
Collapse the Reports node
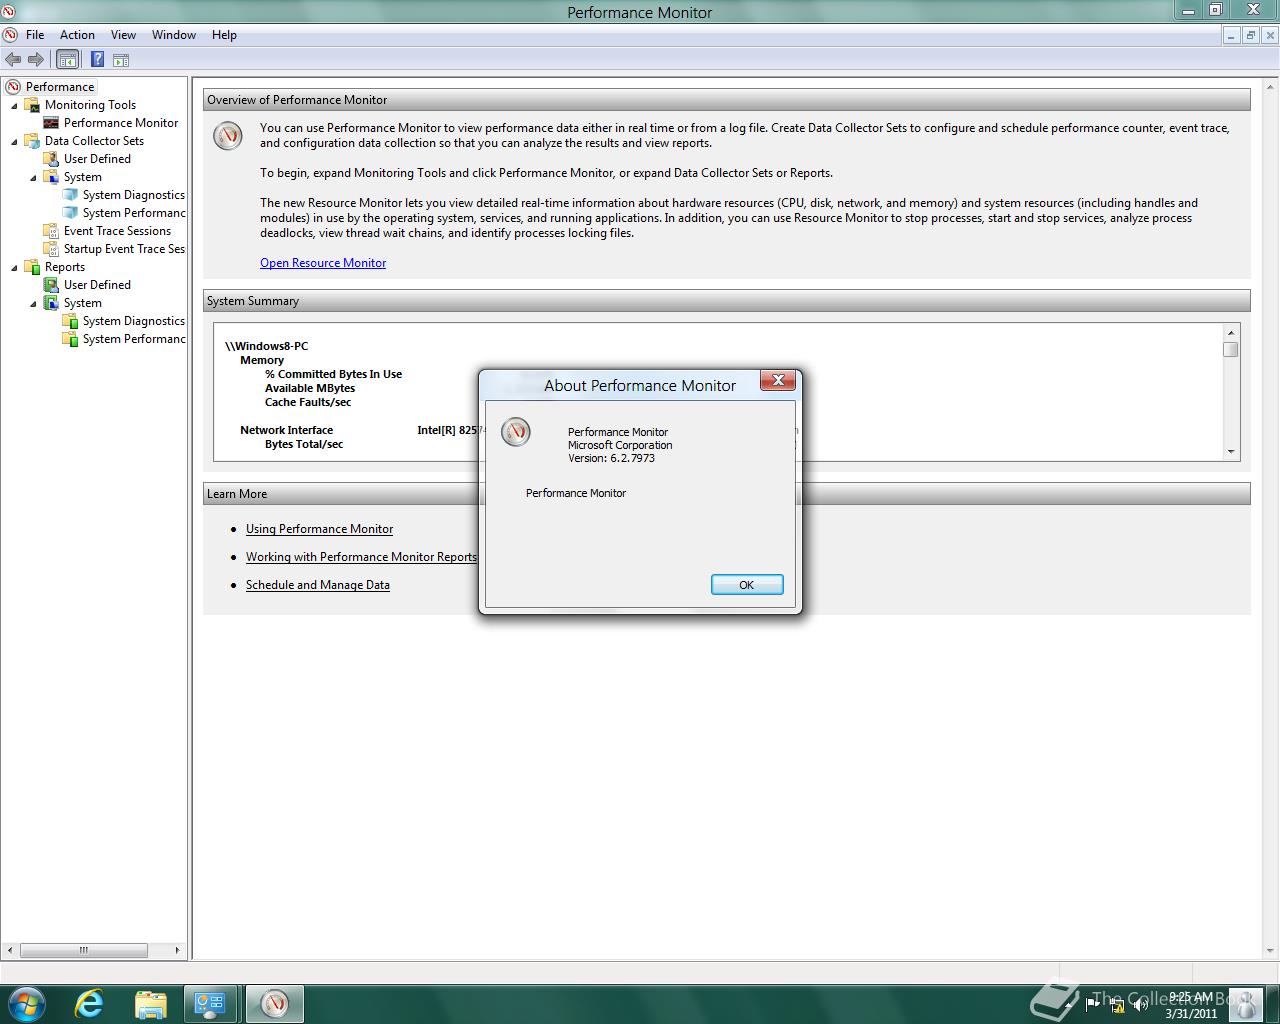tap(15, 268)
